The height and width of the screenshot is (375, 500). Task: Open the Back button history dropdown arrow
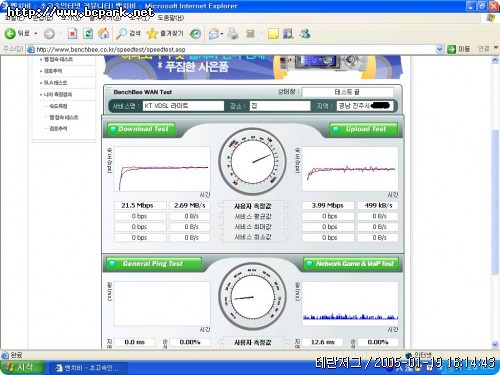(35, 33)
